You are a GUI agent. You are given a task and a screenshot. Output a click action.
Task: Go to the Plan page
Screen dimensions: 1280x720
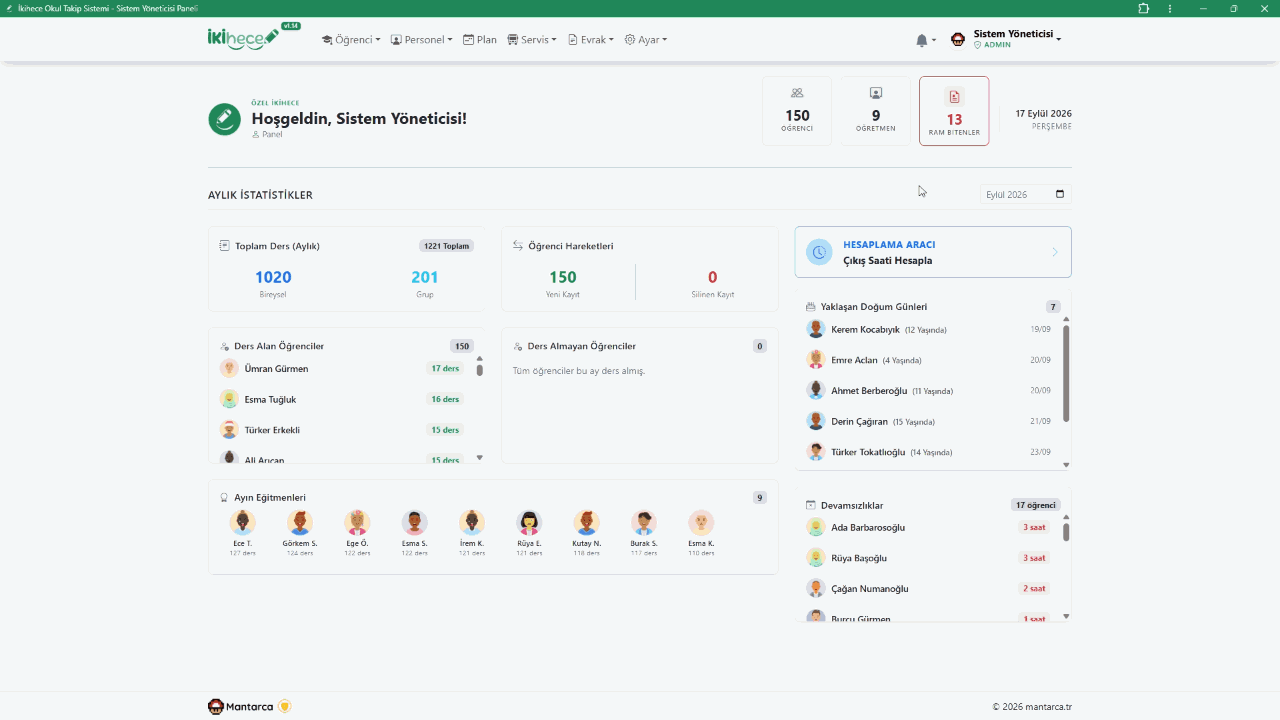[480, 40]
